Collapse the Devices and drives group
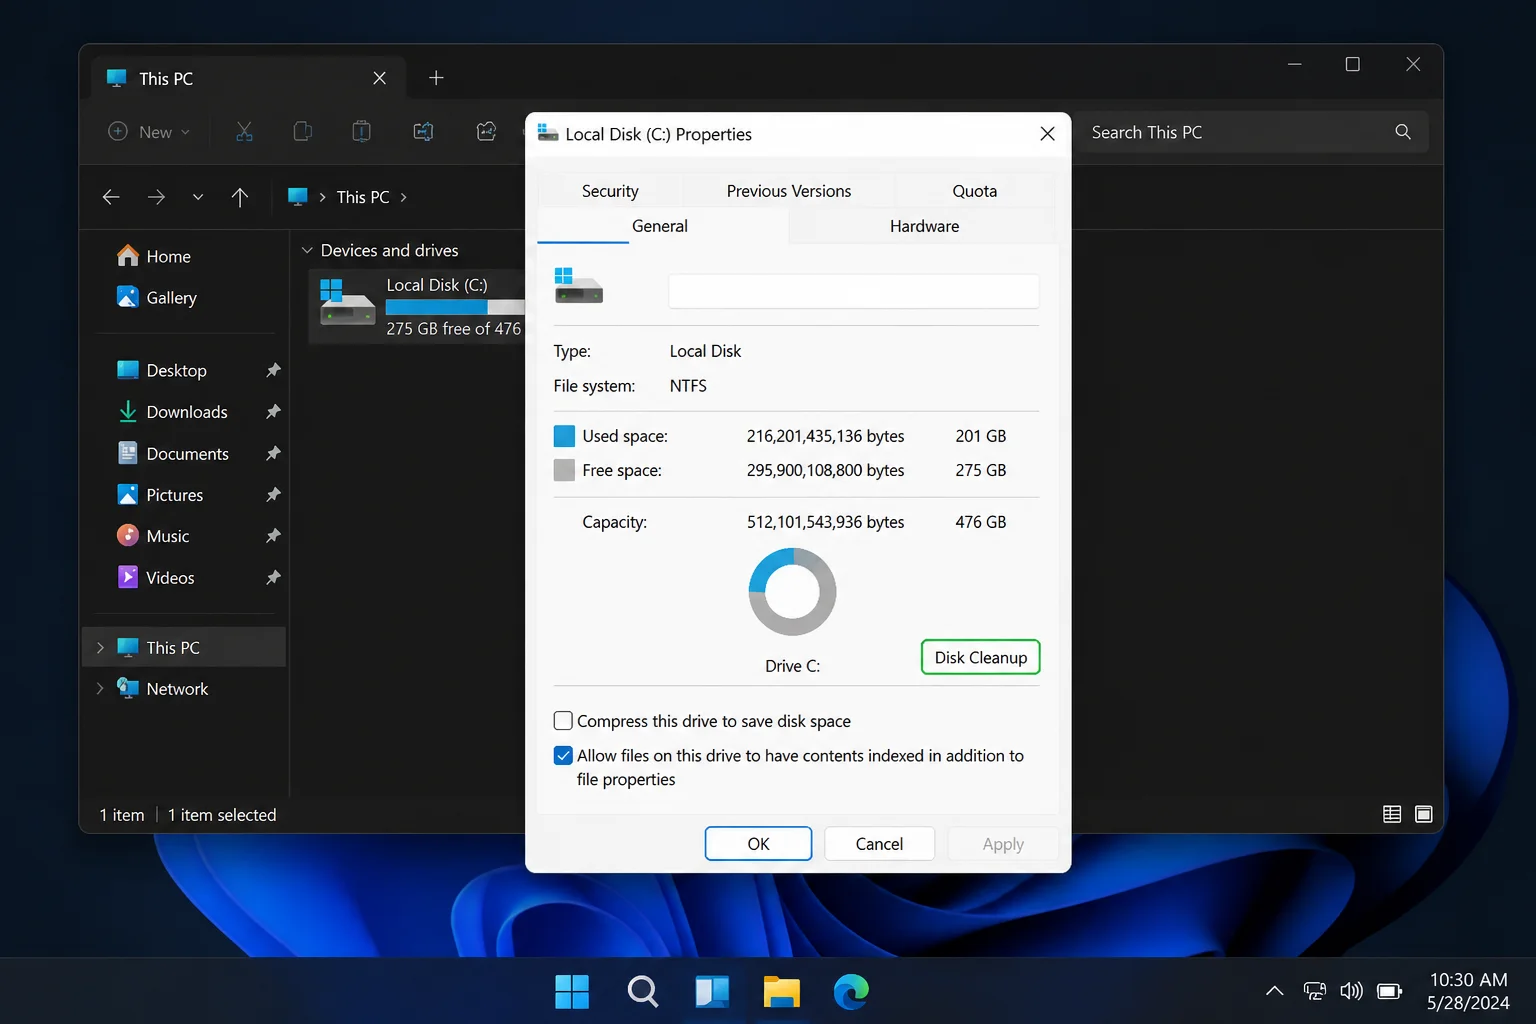This screenshot has width=1536, height=1024. pos(307,250)
